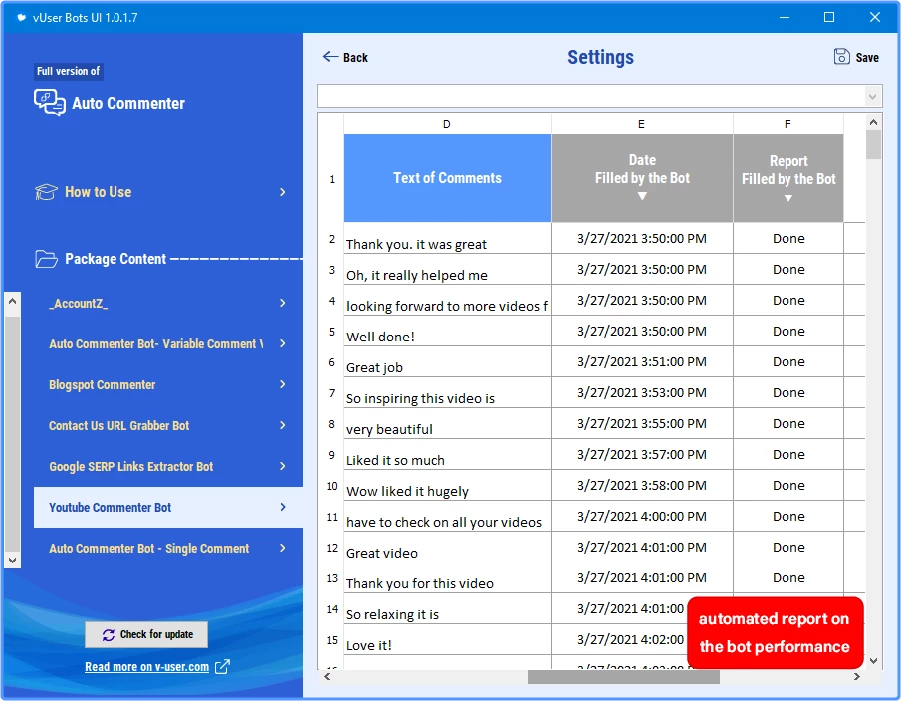
Task: Click cell 'looking forward to more videos f'
Action: click(x=447, y=301)
